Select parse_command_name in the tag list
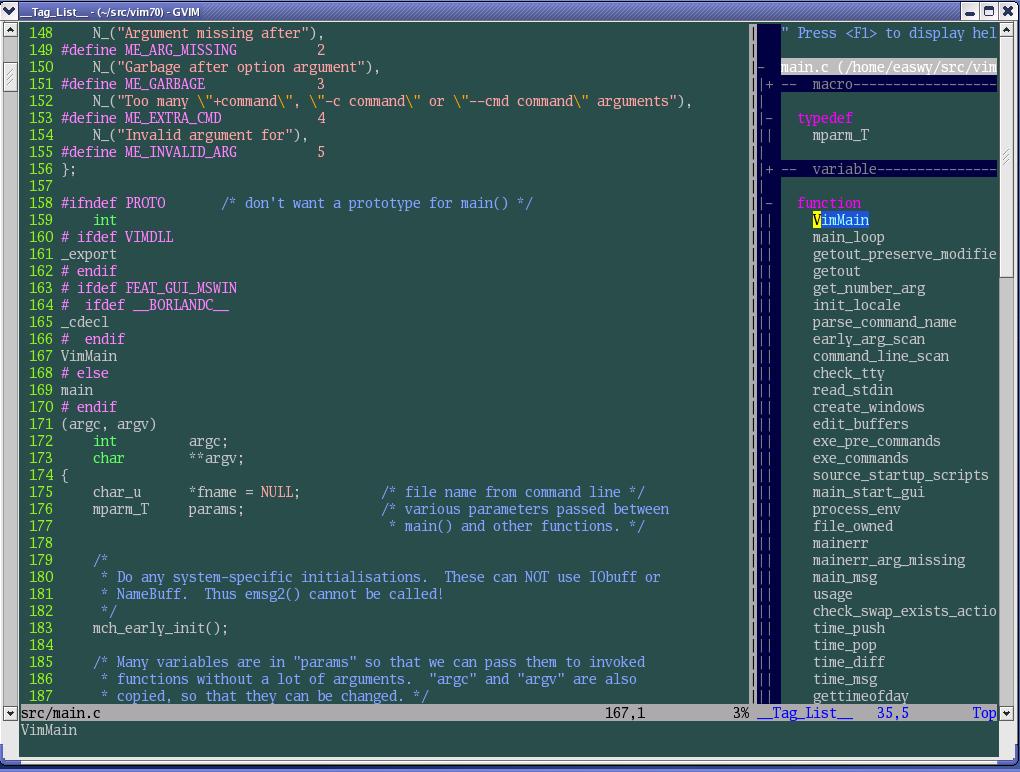Screen dimensions: 1020x772 (884, 323)
